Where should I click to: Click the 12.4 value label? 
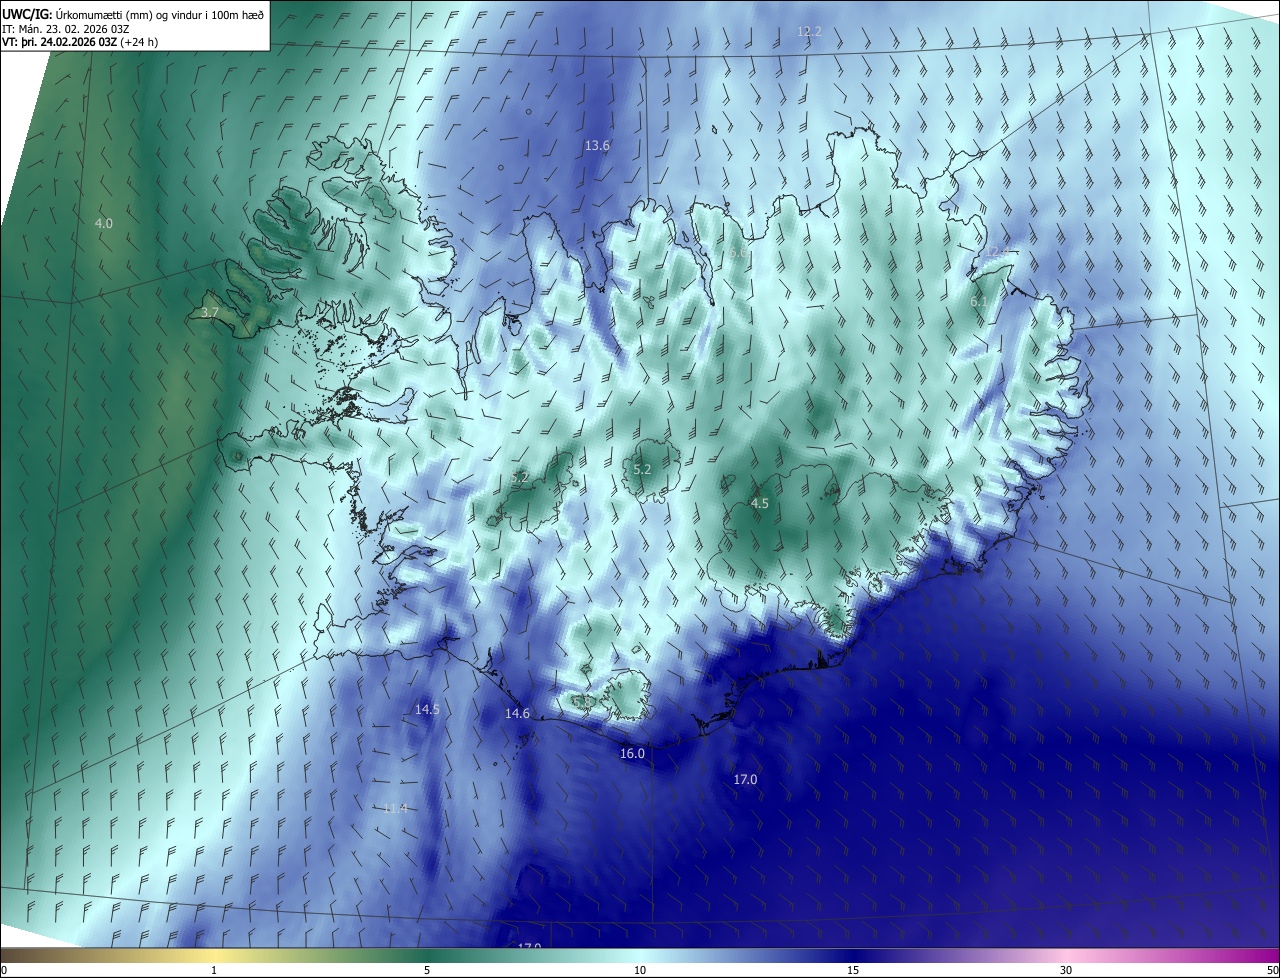pyautogui.click(x=997, y=252)
